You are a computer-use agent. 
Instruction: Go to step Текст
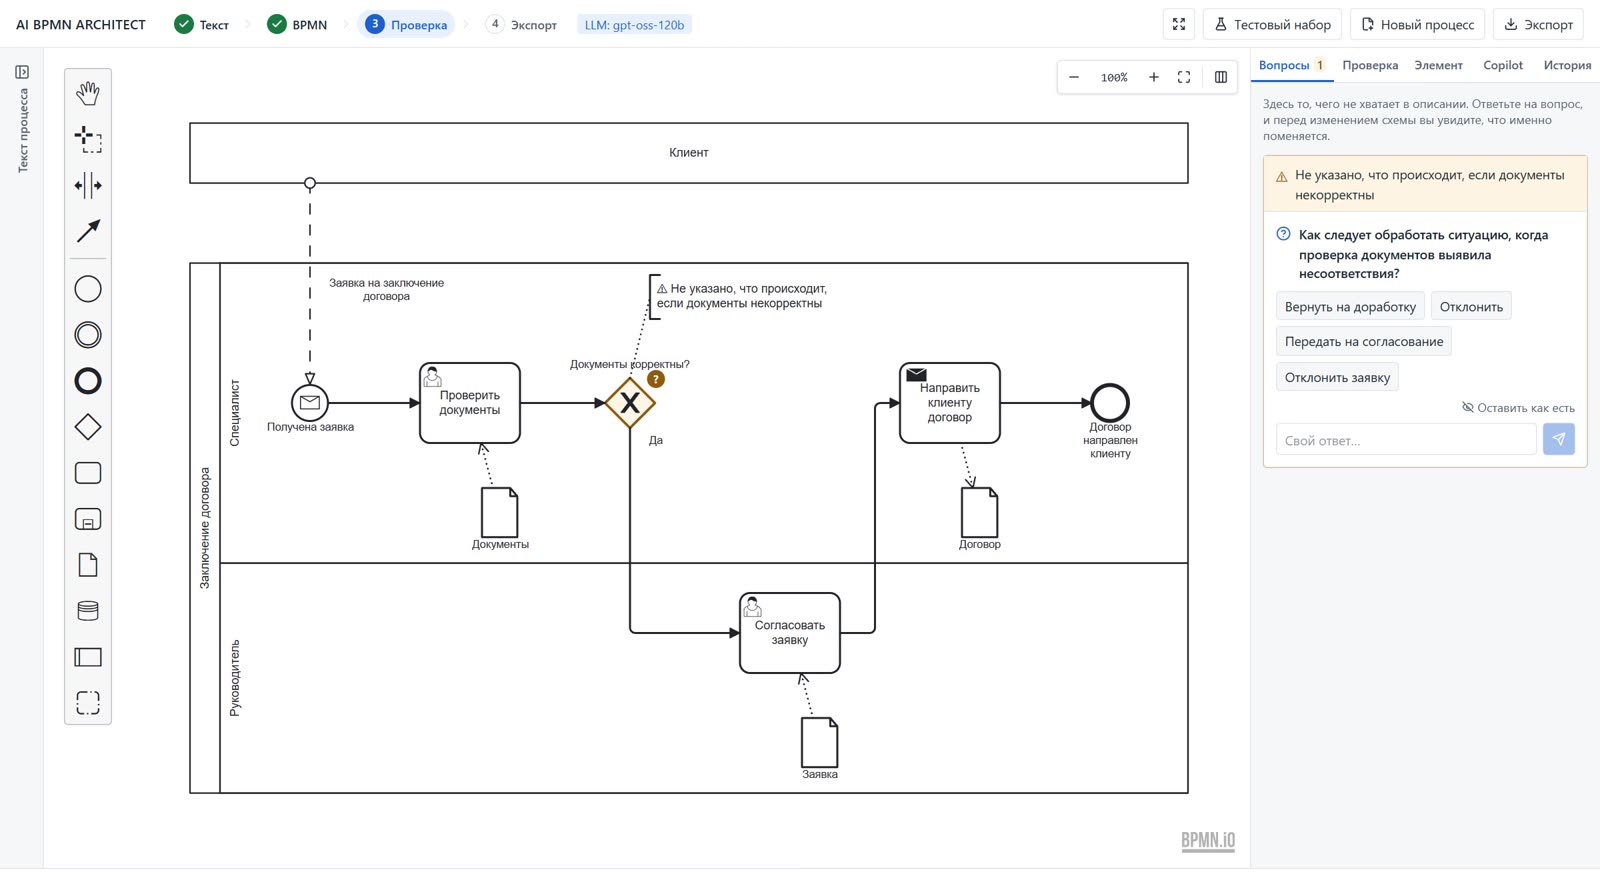tap(201, 24)
